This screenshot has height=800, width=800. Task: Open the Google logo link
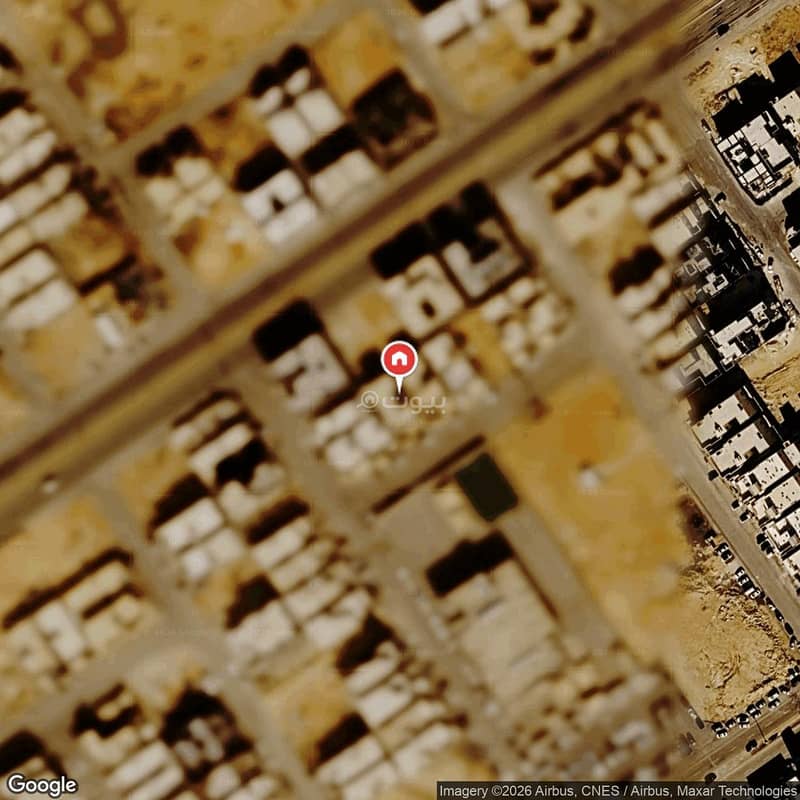42,785
